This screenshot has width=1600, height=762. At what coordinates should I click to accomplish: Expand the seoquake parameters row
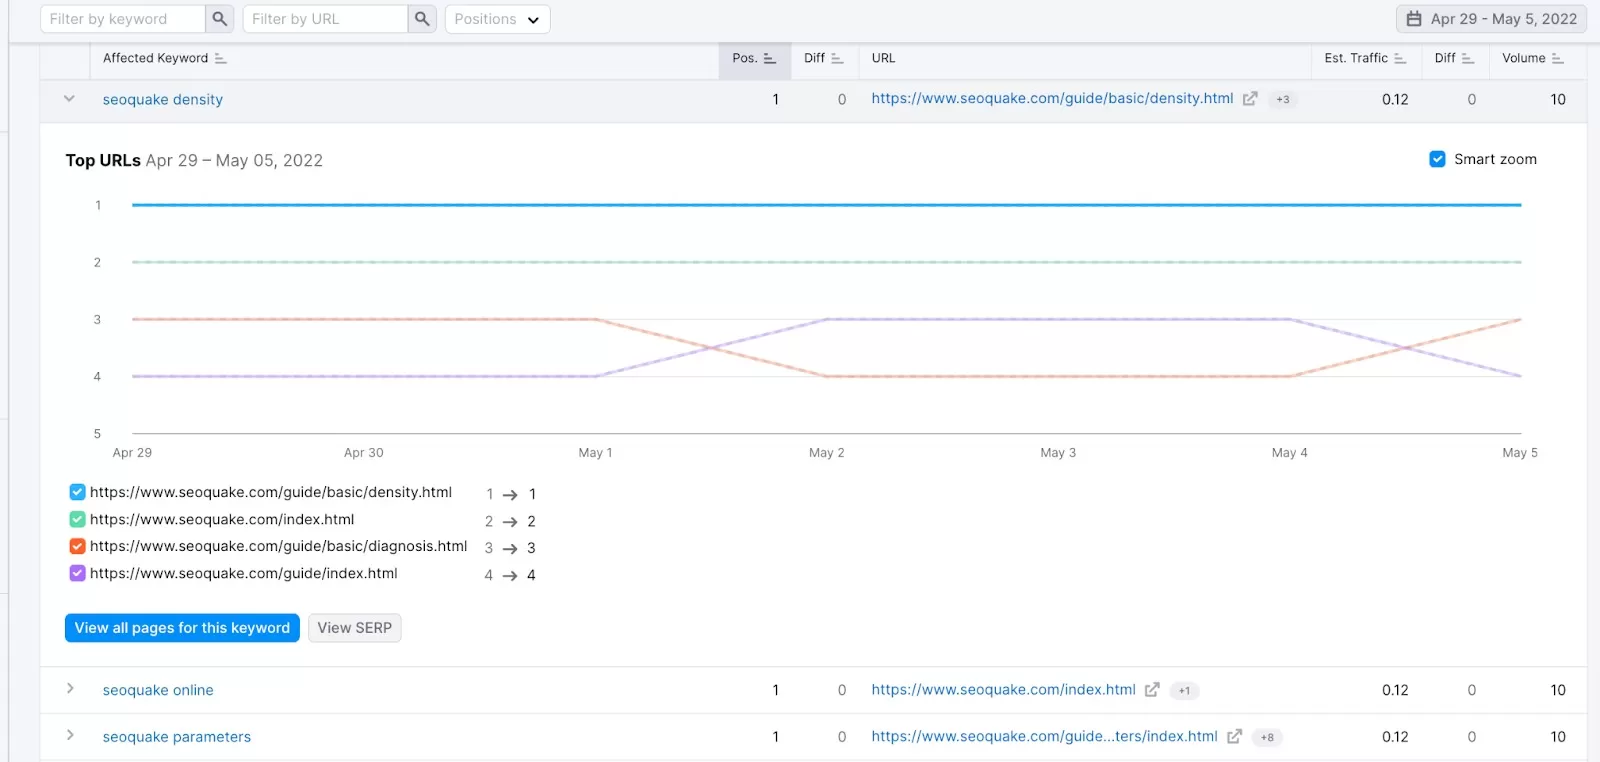pos(70,736)
